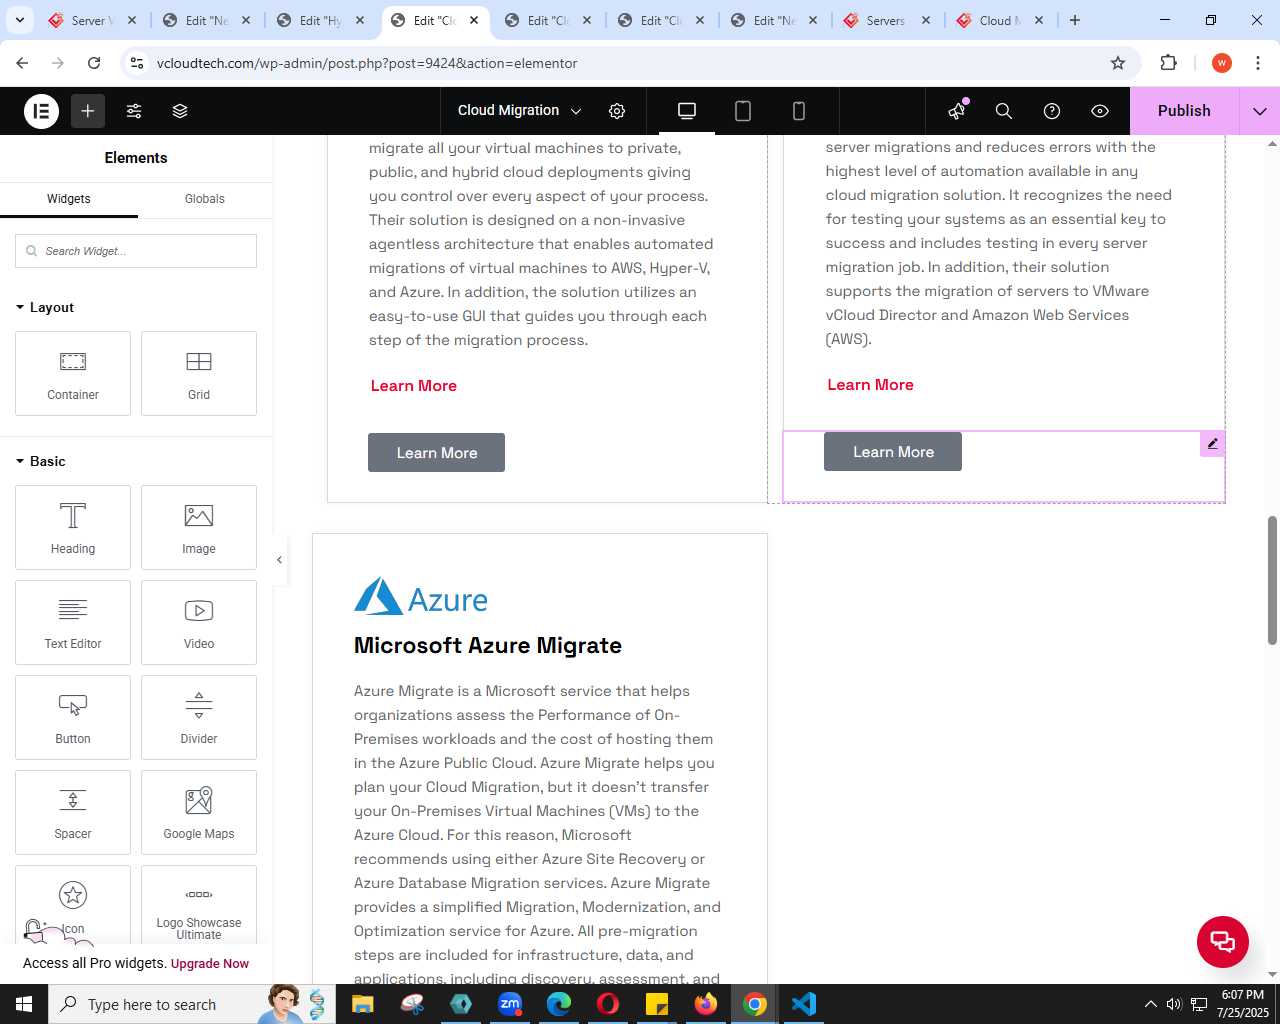This screenshot has height=1024, width=1280.
Task: Open Zoom from the taskbar
Action: coord(510,1004)
